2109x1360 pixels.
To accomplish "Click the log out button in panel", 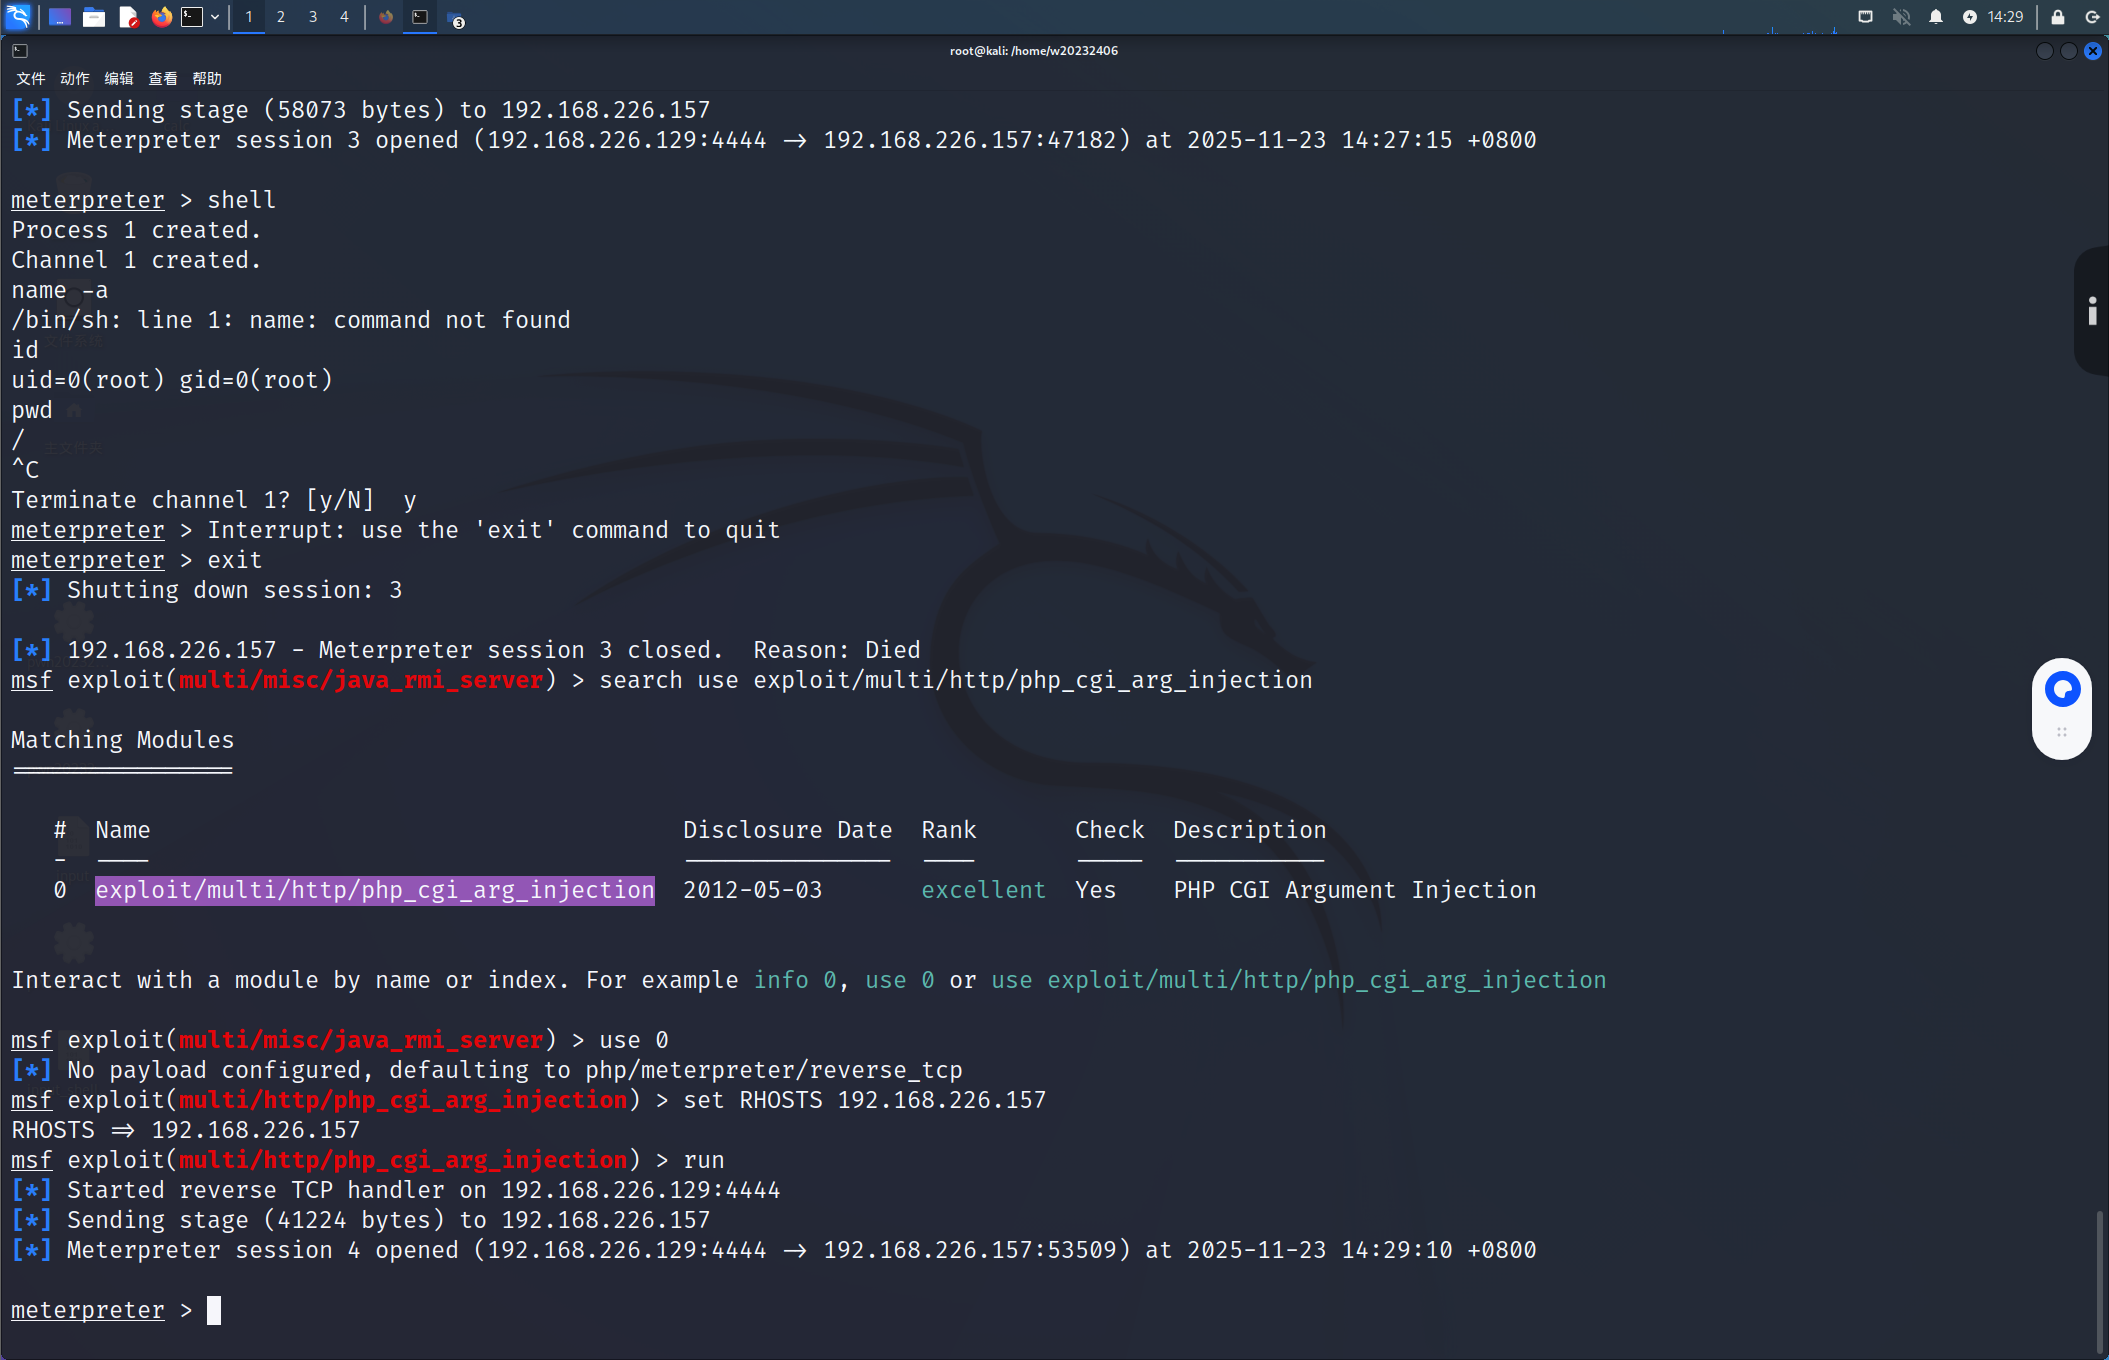I will point(2091,17).
